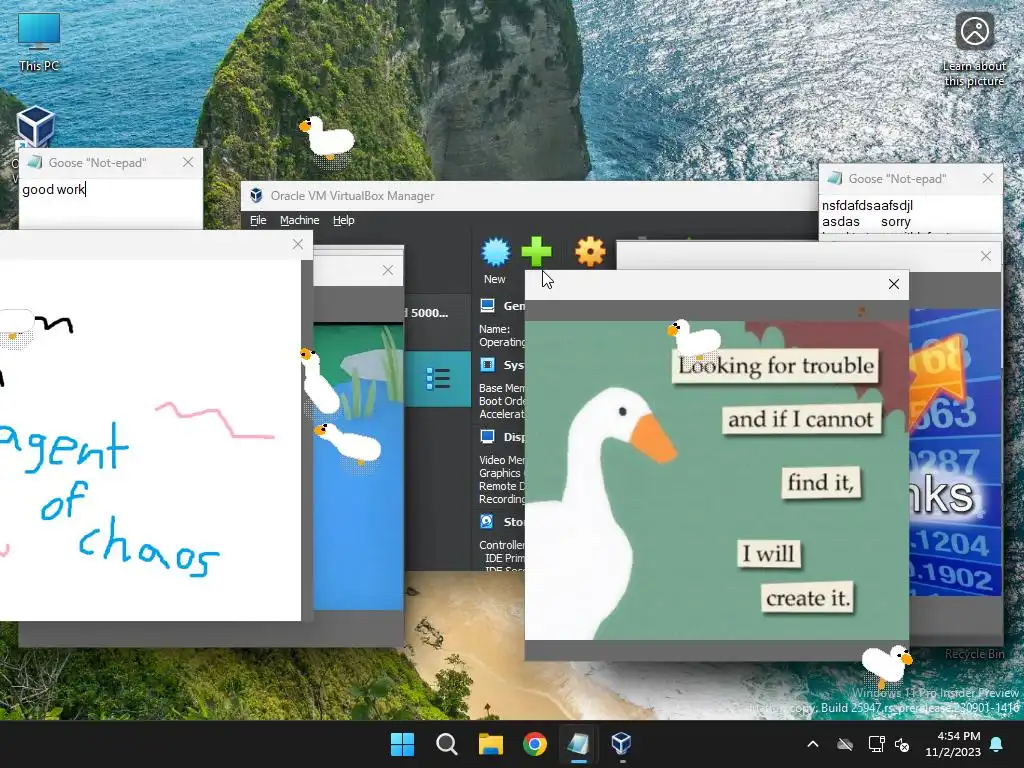Image resolution: width=1024 pixels, height=768 pixels.
Task: Click the "sorry" word in the right Not-epad
Action: [895, 221]
